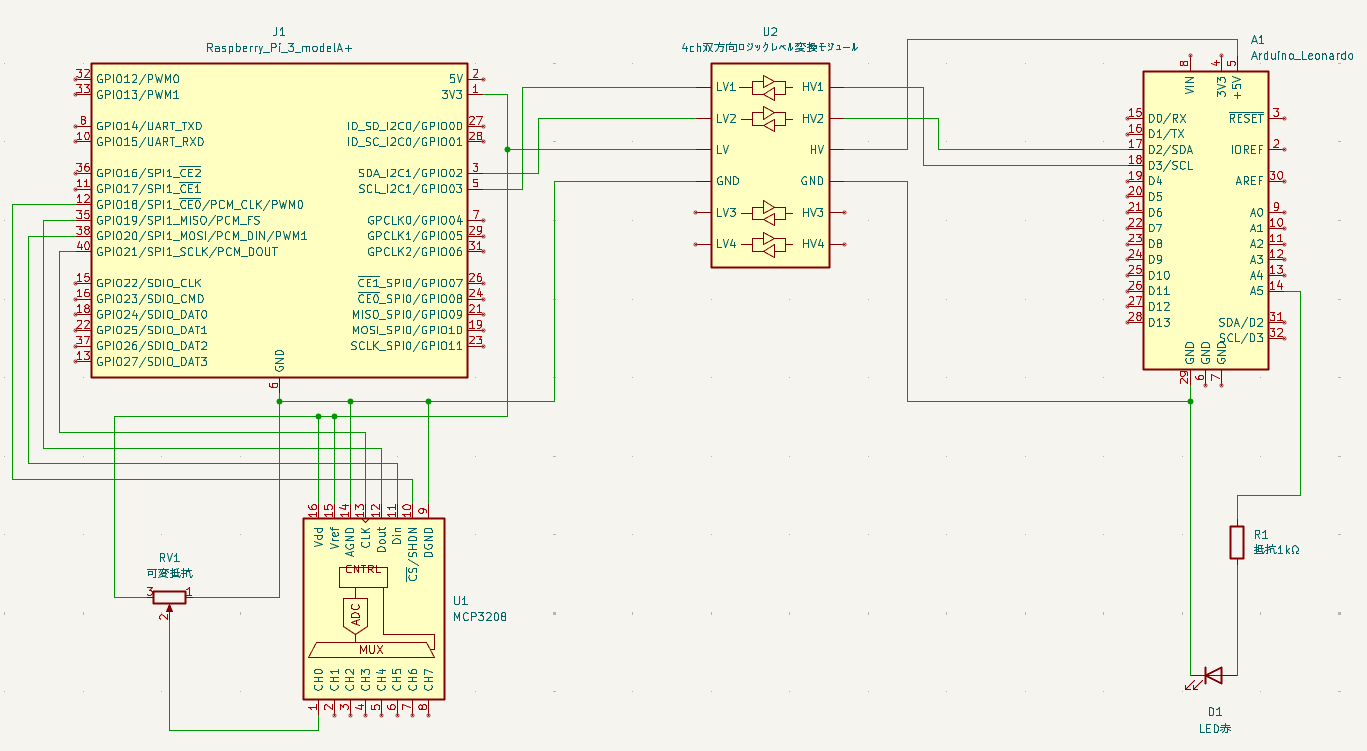Click the 可変抵抗 label above RV1

click(169, 574)
